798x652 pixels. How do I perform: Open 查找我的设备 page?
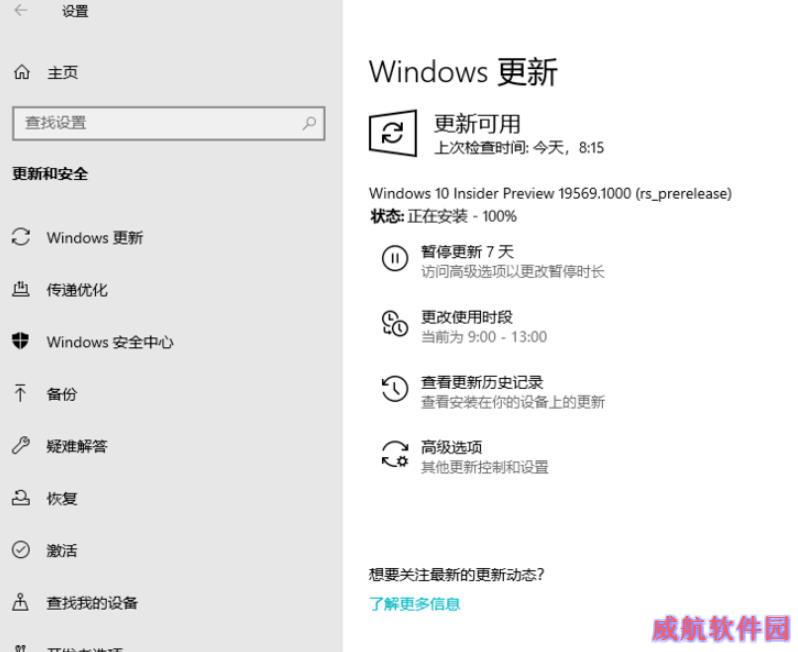pos(92,603)
